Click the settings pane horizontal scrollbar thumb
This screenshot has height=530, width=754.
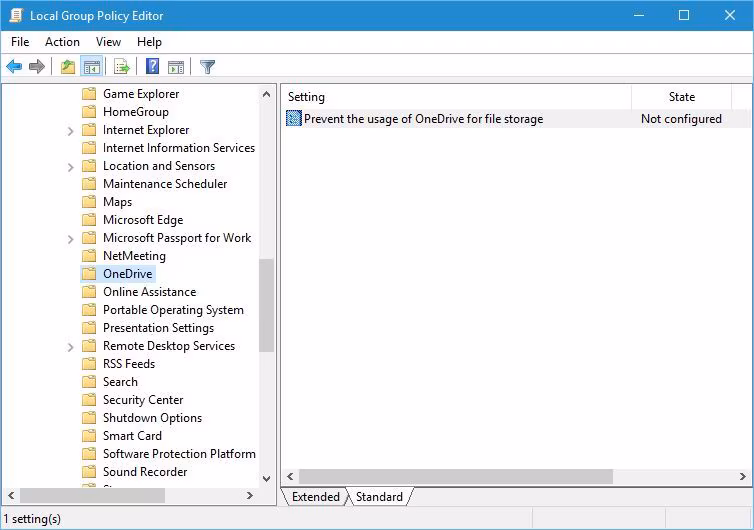tap(456, 477)
